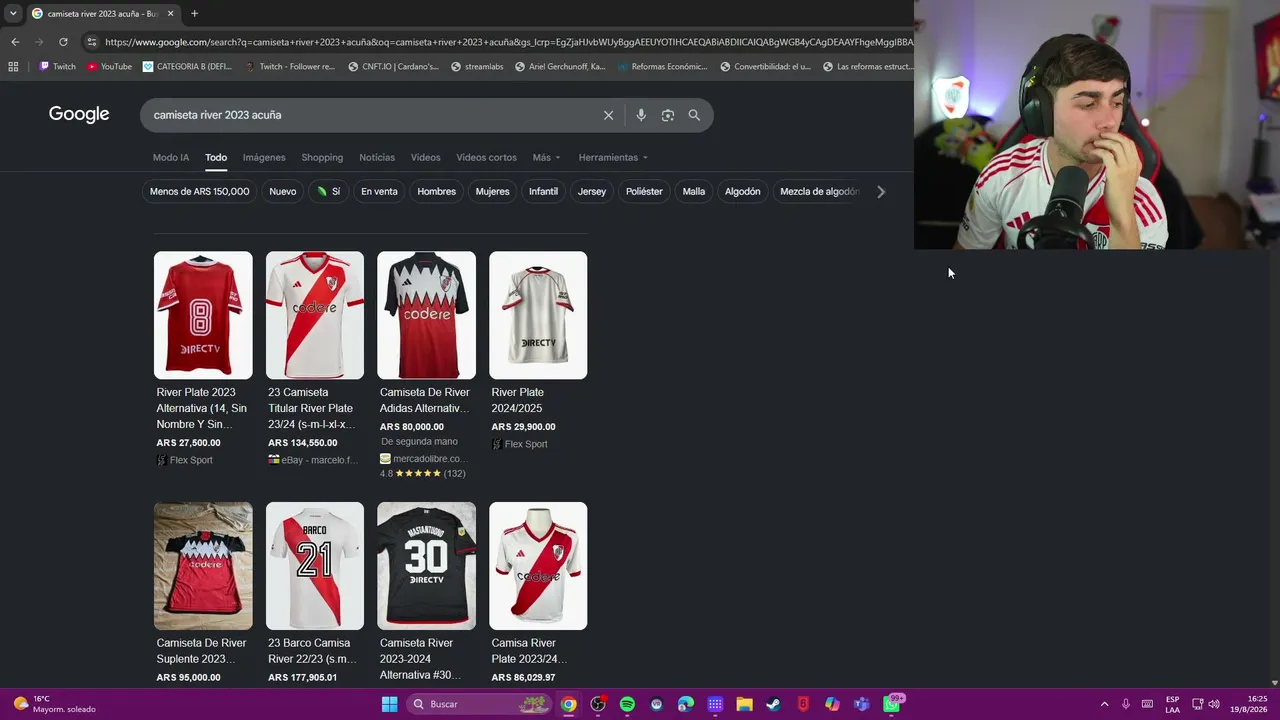Toggle the brand 'Sí' filter chip
This screenshot has height=720, width=1280.
click(x=329, y=191)
